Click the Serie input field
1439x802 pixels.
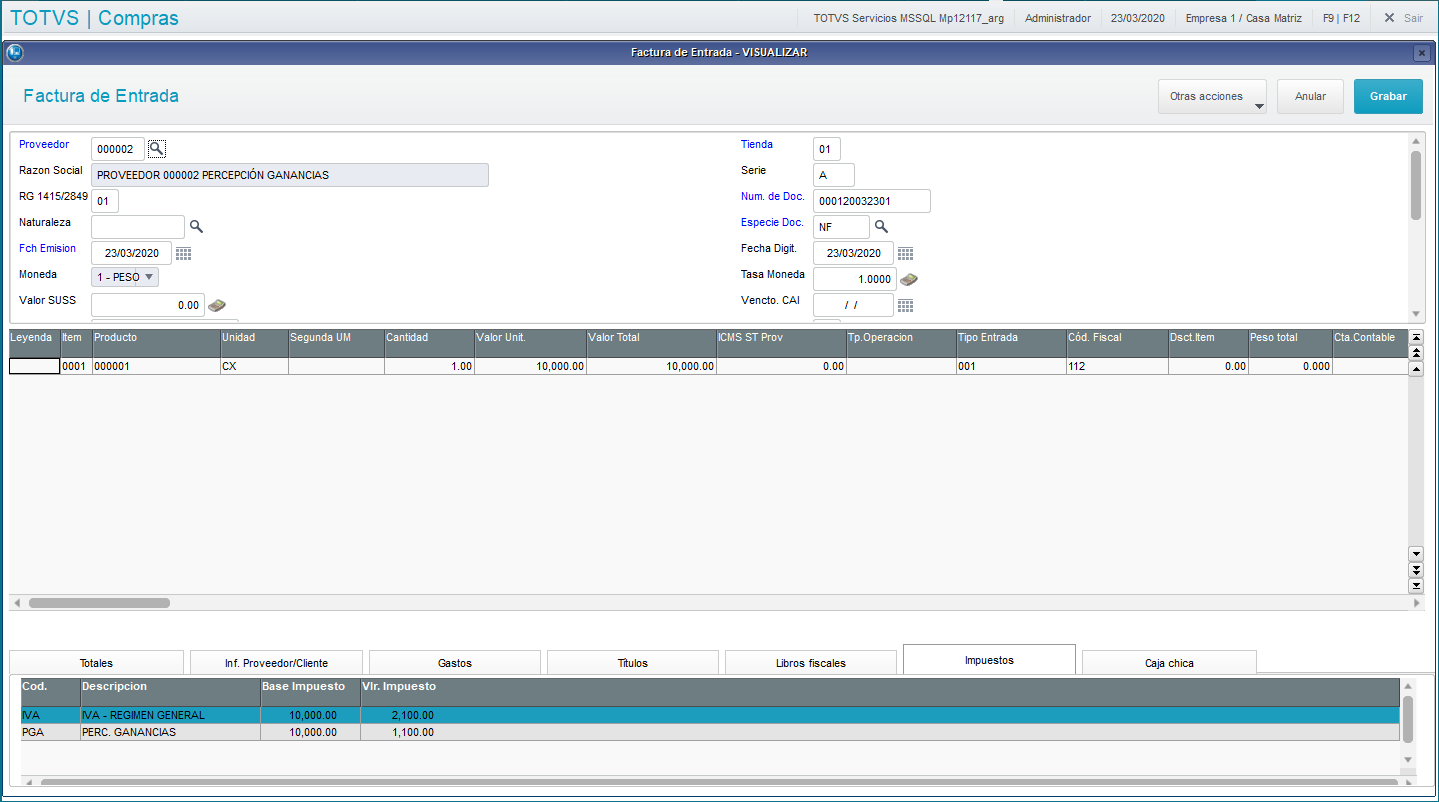834,175
